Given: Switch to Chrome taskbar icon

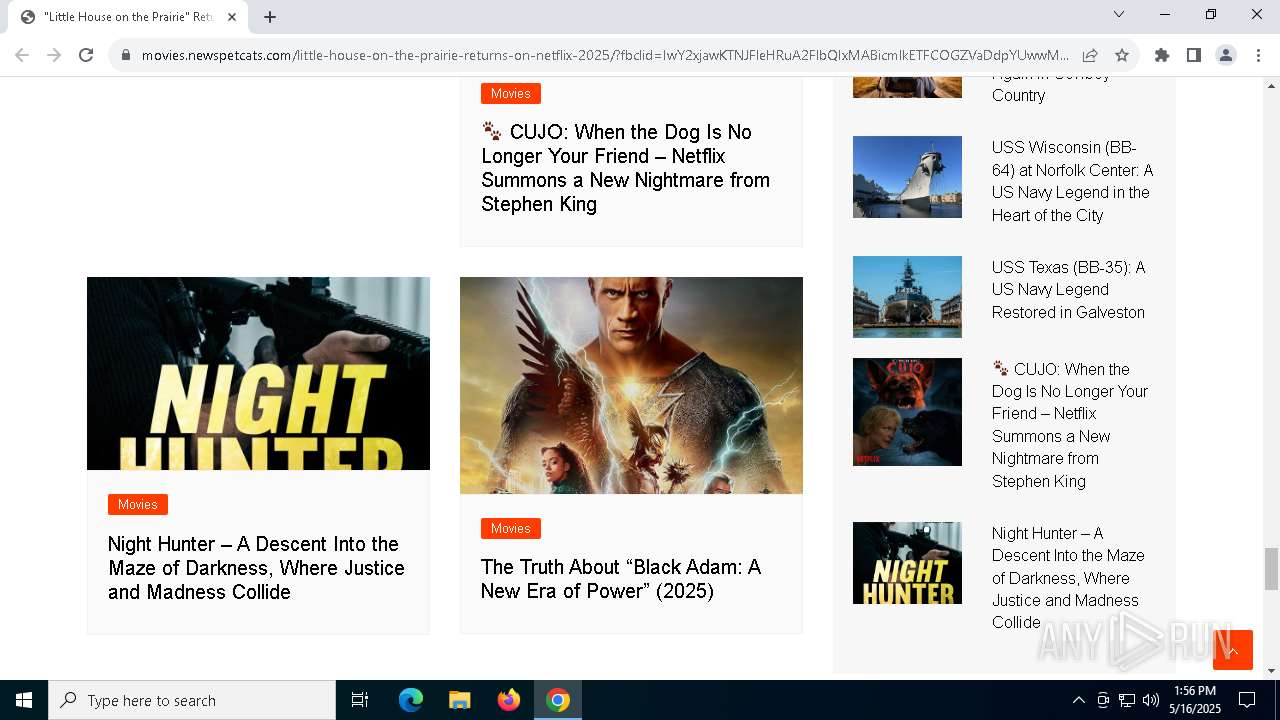Looking at the screenshot, I should 558,700.
